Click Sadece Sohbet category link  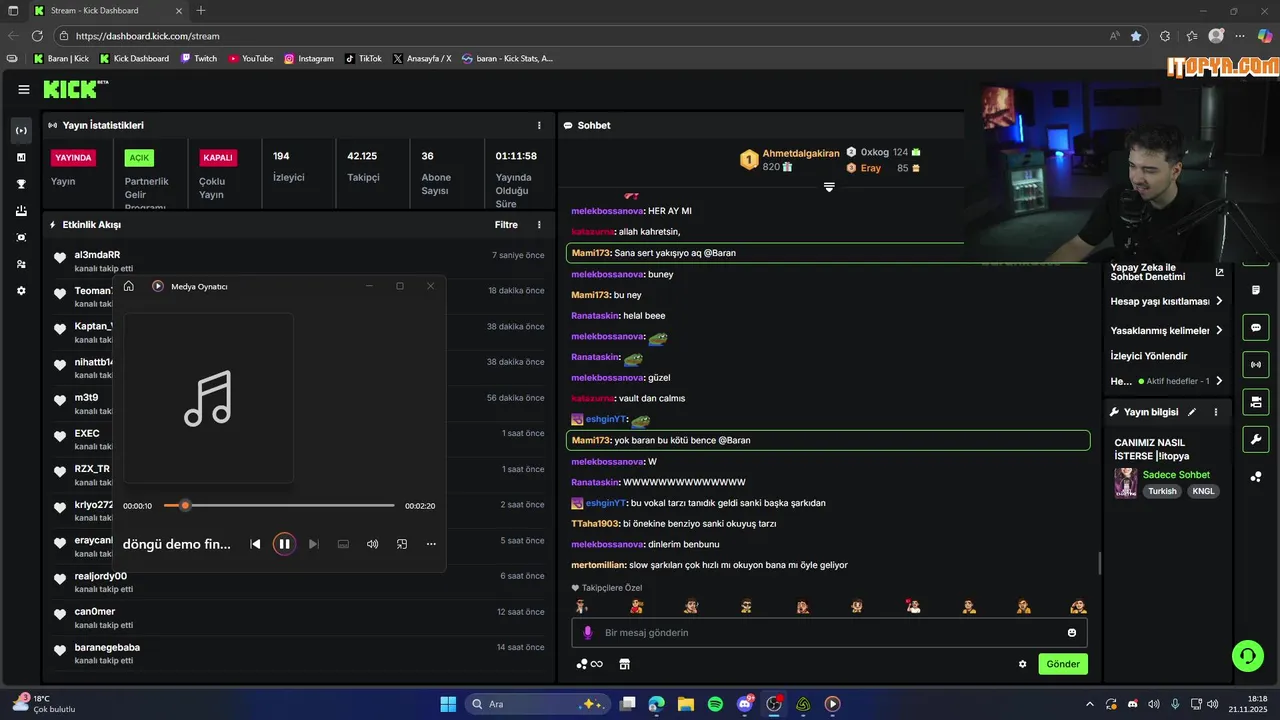[x=1176, y=475]
